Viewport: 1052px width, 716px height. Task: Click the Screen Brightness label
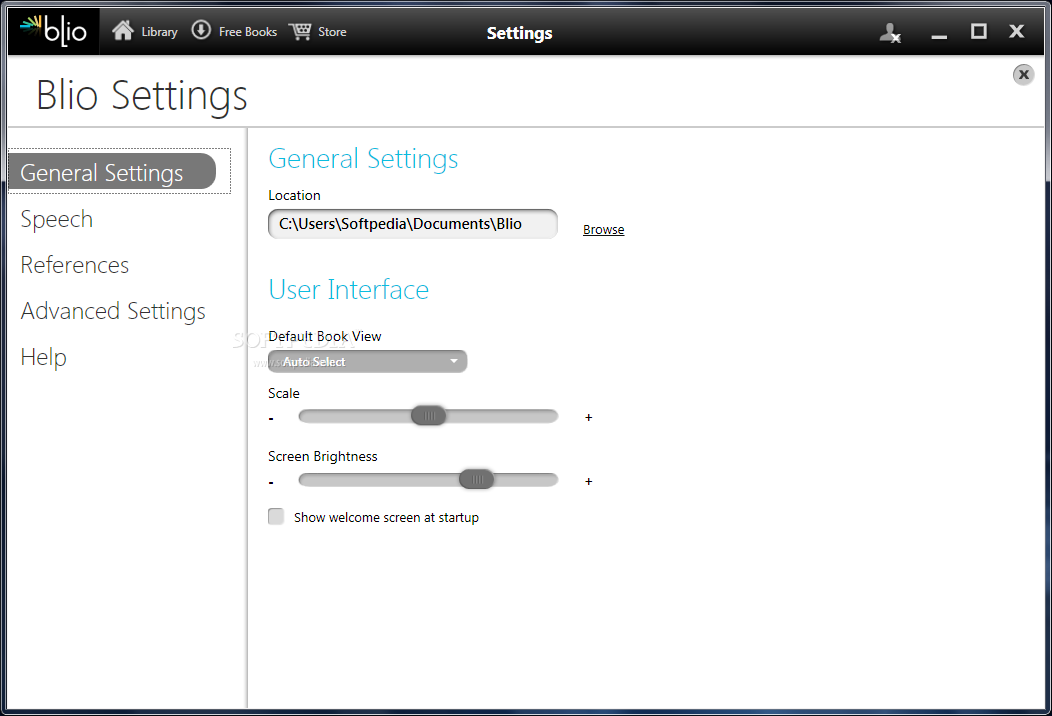tap(322, 456)
